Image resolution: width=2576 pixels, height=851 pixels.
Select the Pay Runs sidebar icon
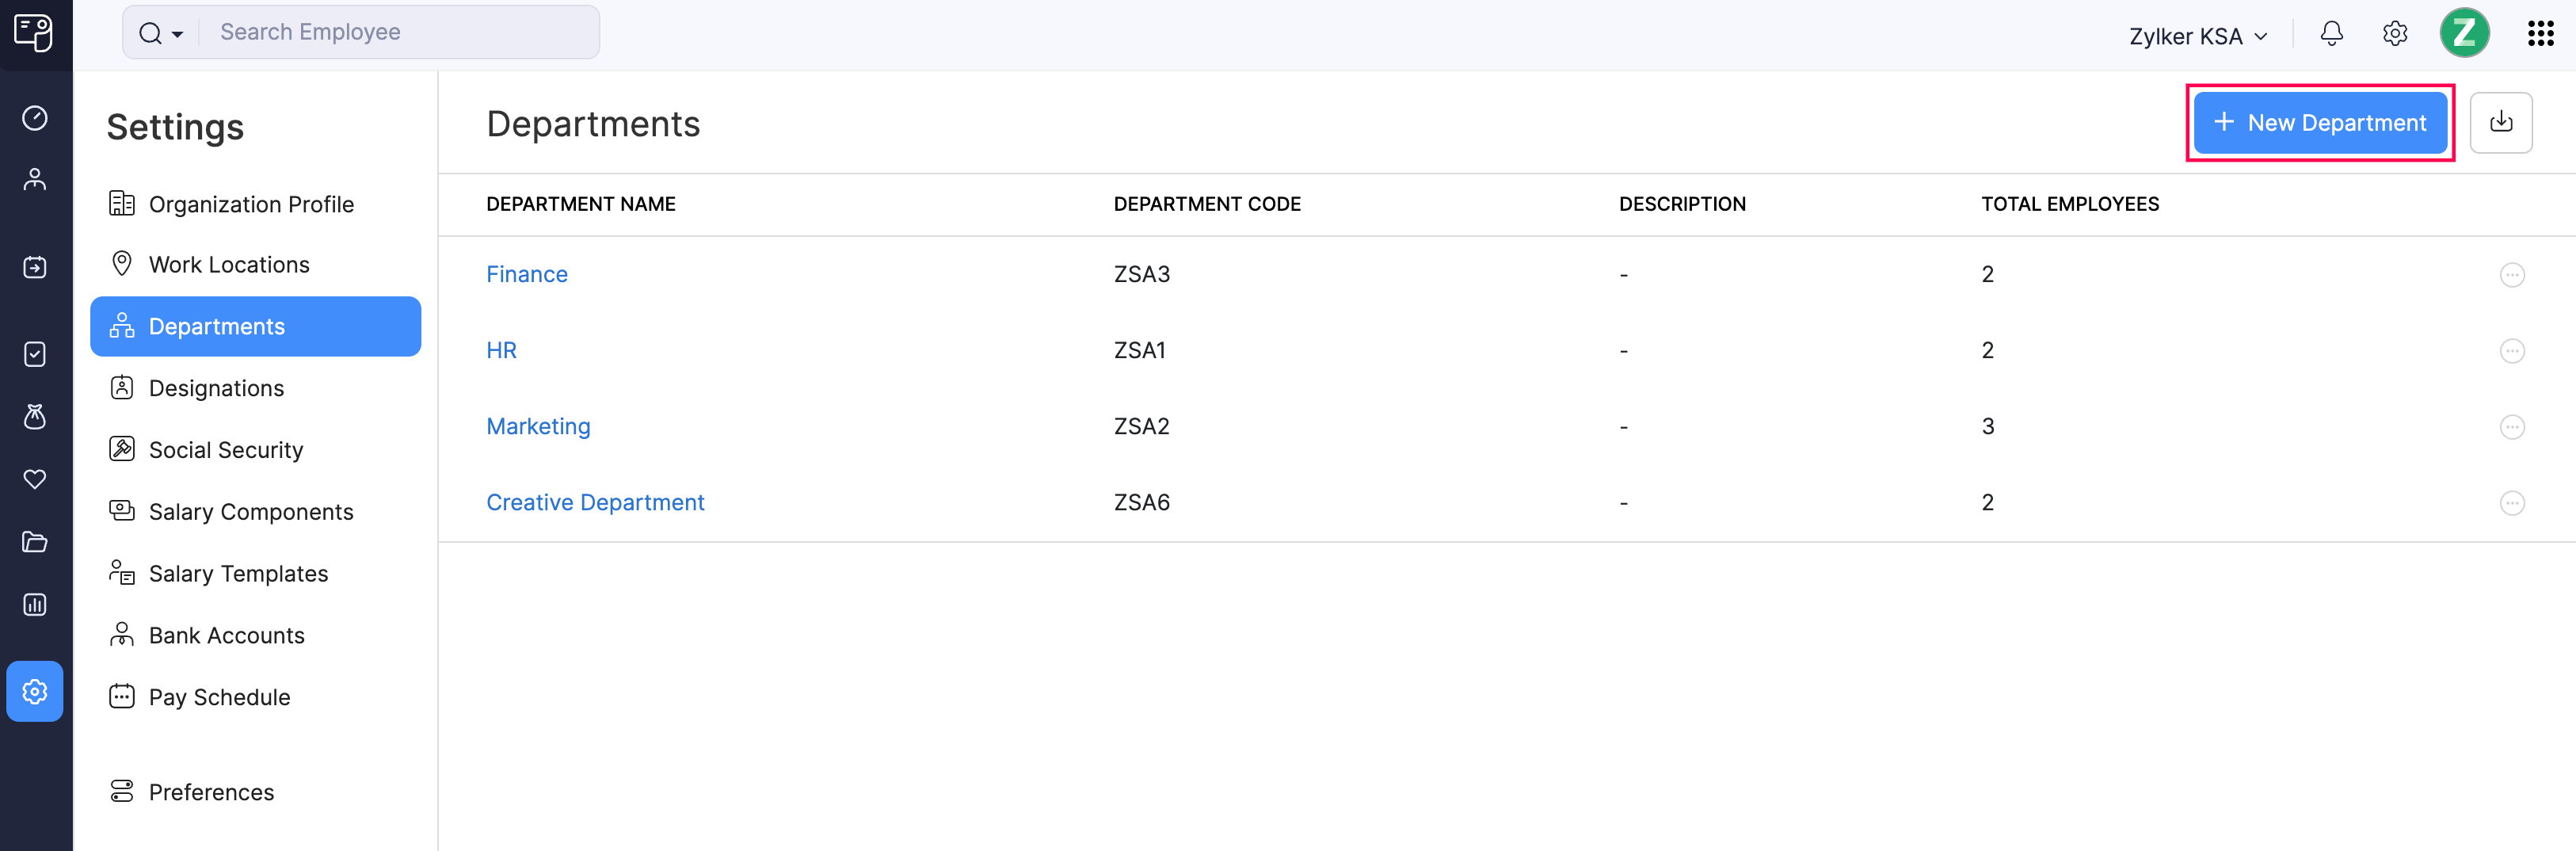(x=35, y=267)
